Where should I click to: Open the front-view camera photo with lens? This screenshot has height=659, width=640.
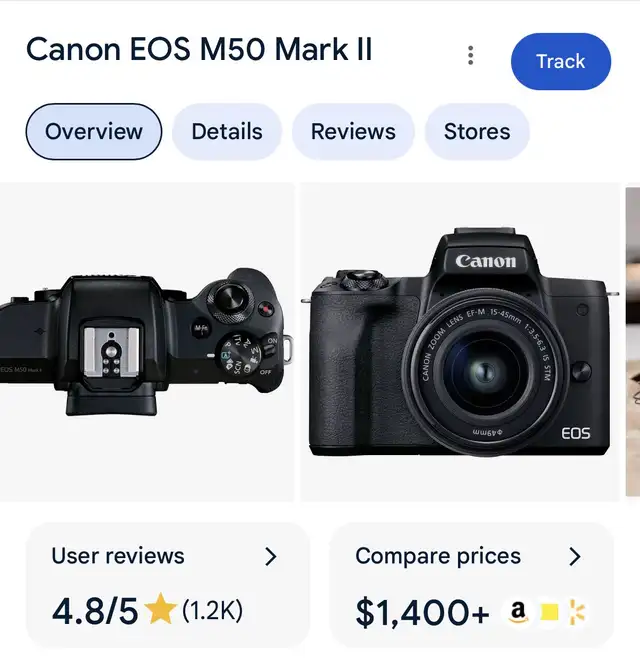(x=461, y=342)
